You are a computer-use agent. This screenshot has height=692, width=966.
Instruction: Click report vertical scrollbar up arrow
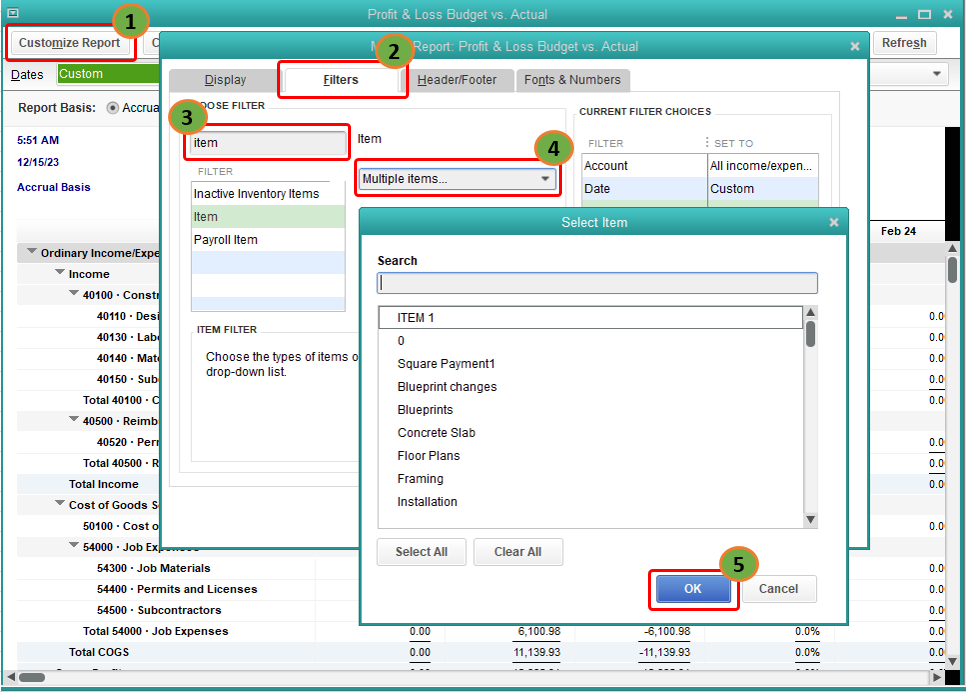click(x=952, y=248)
